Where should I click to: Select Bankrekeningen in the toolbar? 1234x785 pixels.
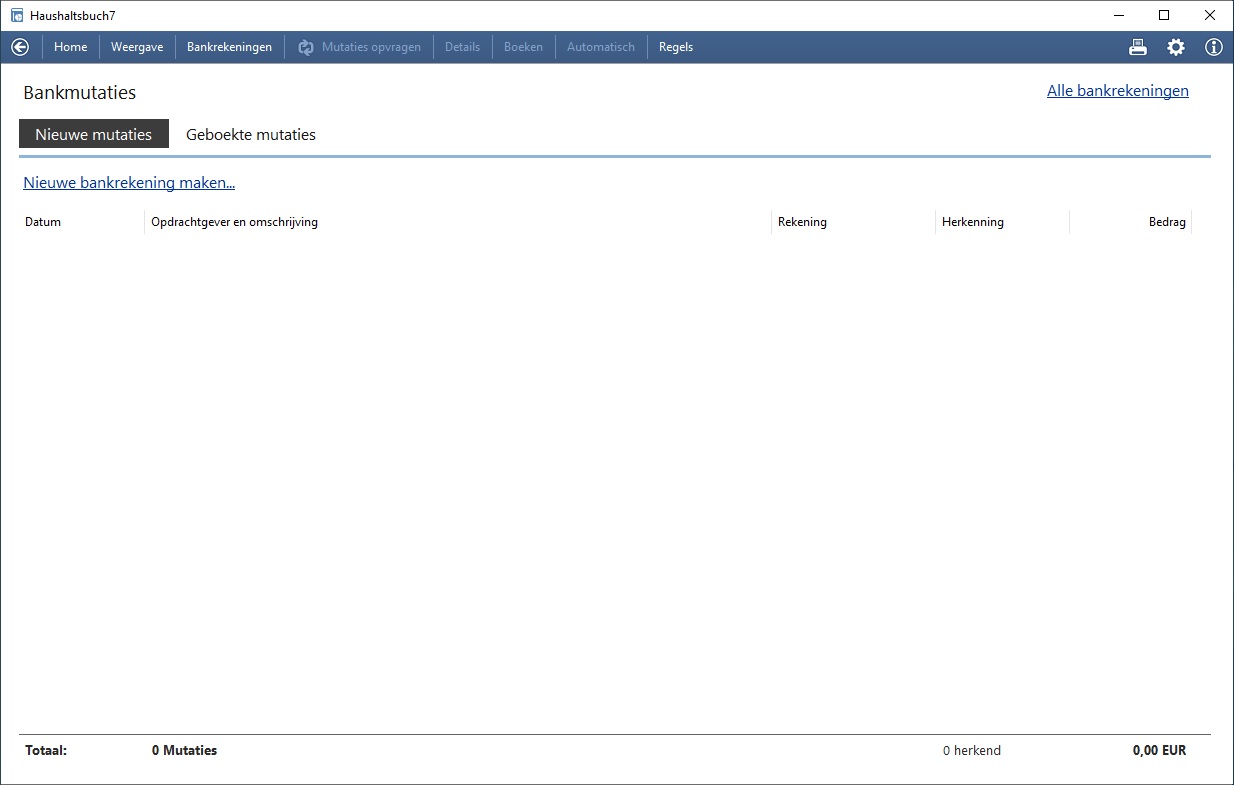point(229,47)
